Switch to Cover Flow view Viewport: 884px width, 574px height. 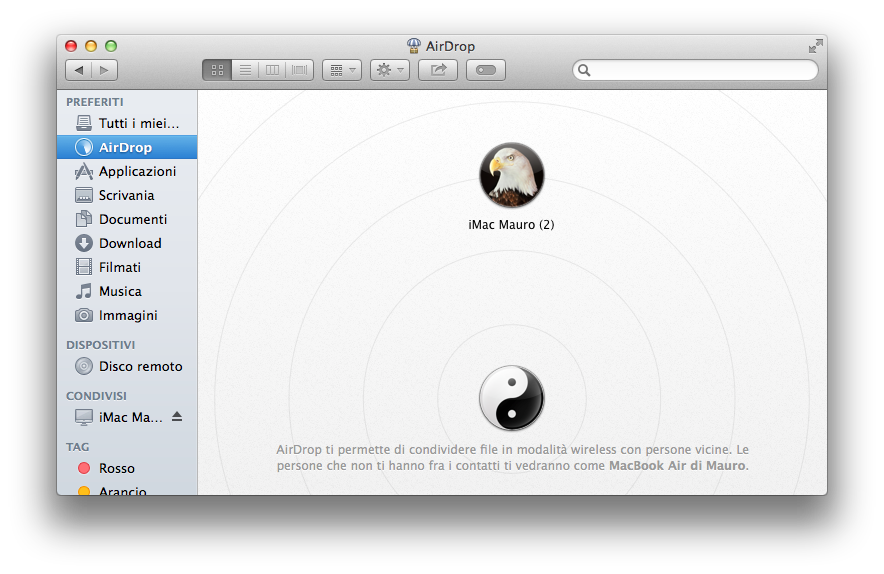[299, 70]
